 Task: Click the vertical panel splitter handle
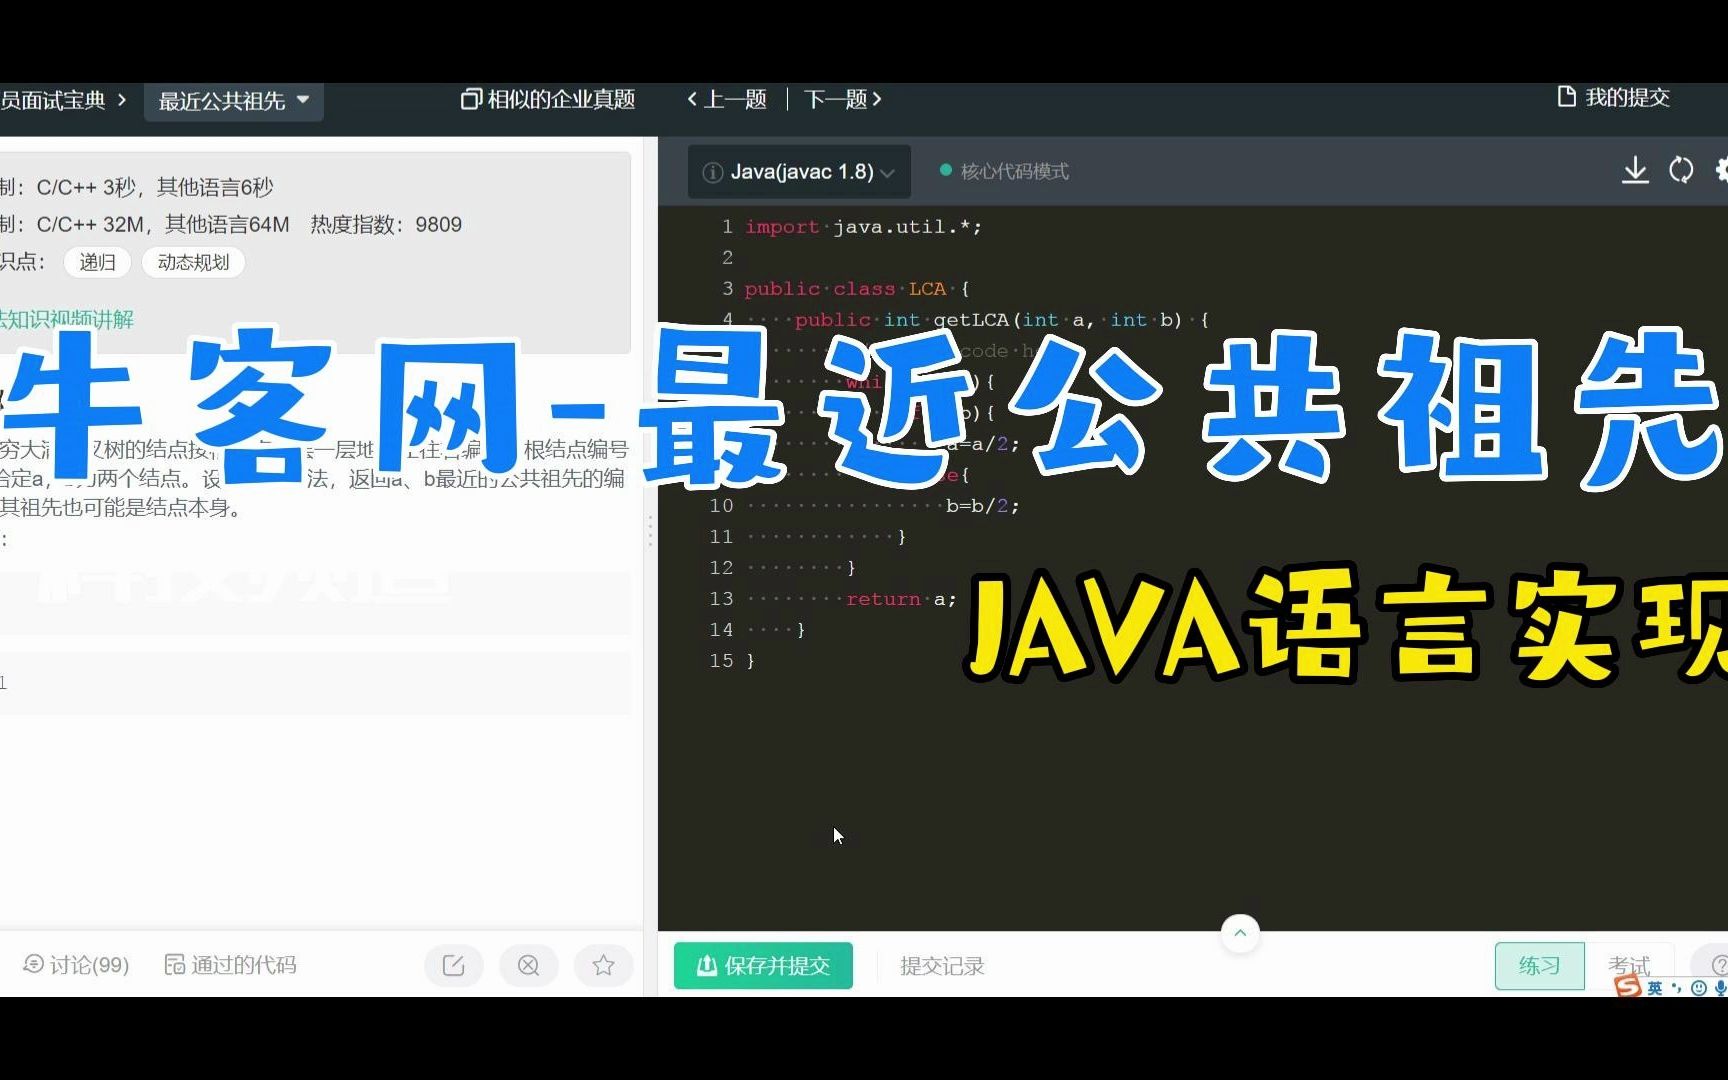pyautogui.click(x=650, y=531)
